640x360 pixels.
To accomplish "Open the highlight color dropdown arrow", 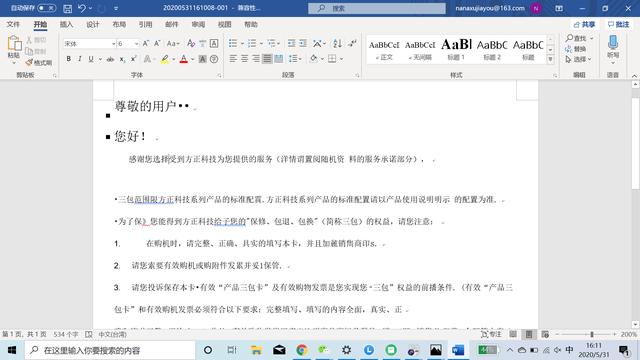I will (x=173, y=59).
